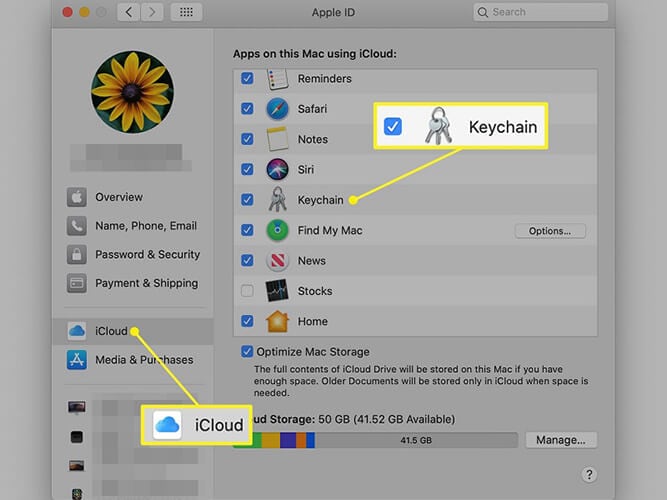Click the Apple TV device icon in sidebar

tap(77, 437)
